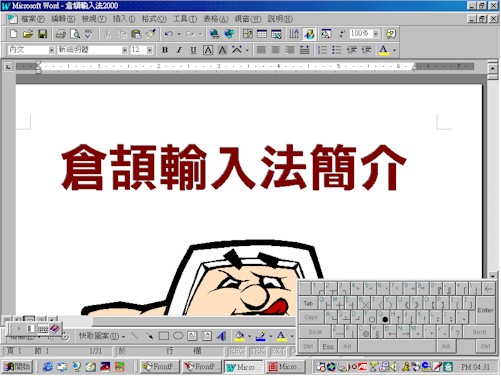This screenshot has width=501, height=376.
Task: Print the document with the printer icon
Action: [61, 34]
